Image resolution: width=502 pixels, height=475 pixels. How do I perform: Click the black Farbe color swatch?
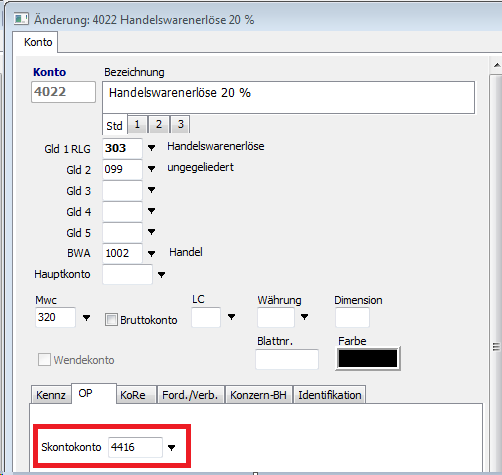coord(368,358)
